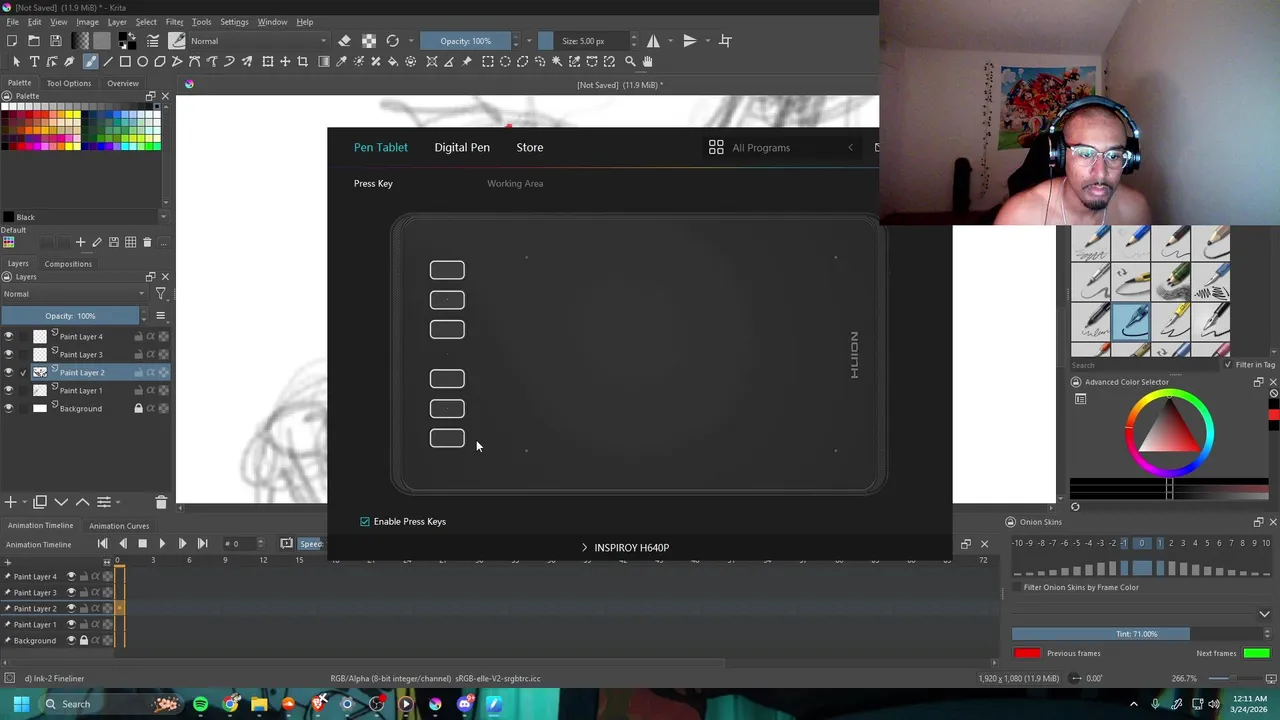Stop animation playback
1280x720 pixels.
142,543
